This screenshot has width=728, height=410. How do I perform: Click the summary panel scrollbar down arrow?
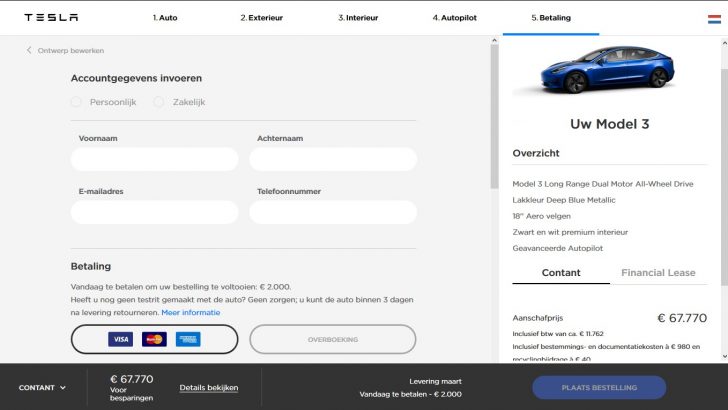click(x=724, y=357)
